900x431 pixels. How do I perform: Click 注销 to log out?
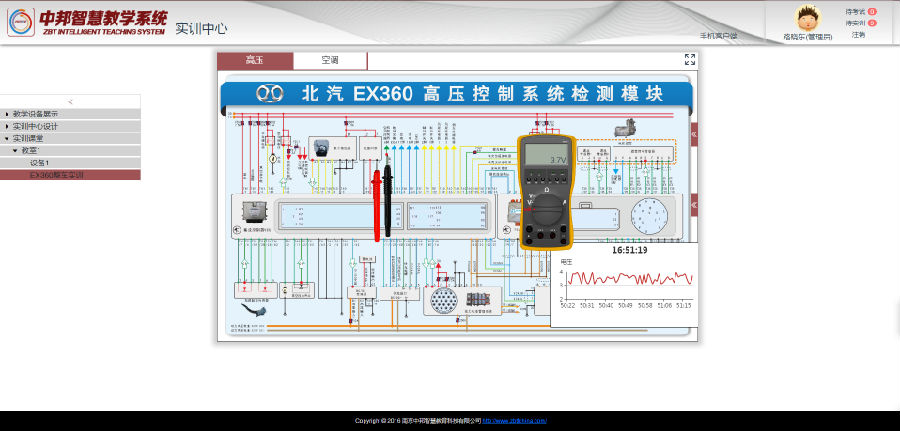(x=858, y=35)
